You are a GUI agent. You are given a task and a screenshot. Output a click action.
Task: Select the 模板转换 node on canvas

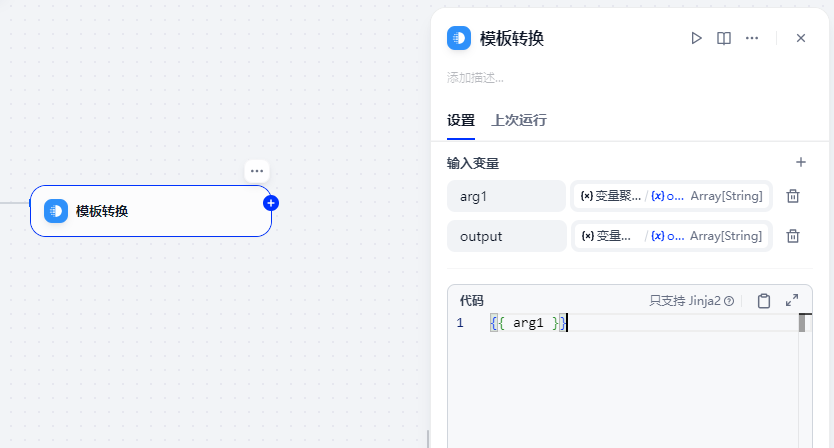[x=151, y=211]
